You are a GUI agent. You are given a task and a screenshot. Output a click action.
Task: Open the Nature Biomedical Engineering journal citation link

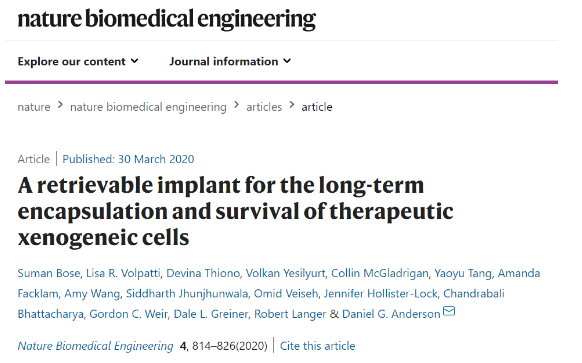tap(95, 346)
